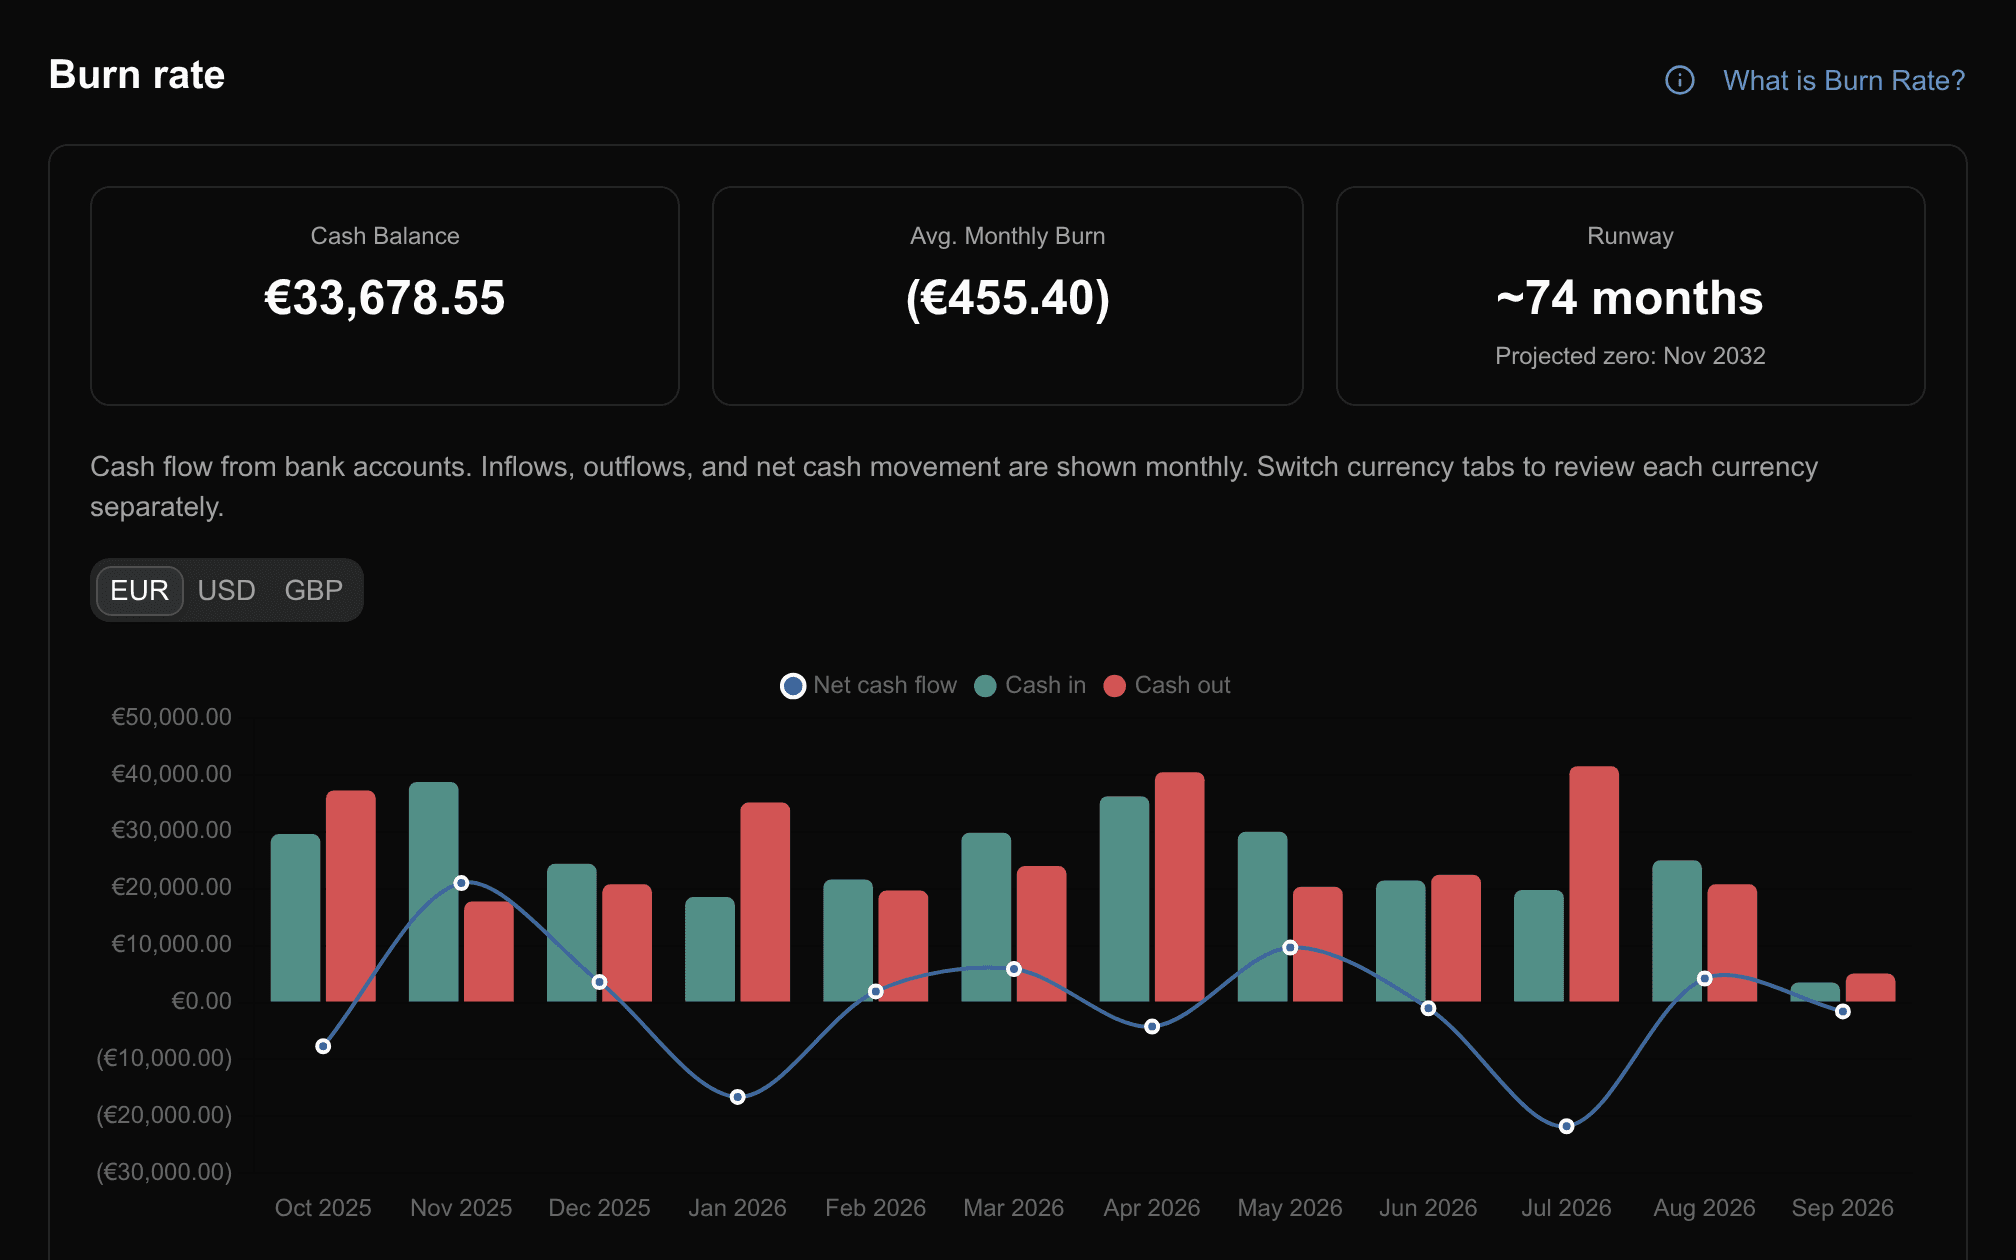Click the Jan 2026 teal cash in bar

(x=709, y=949)
